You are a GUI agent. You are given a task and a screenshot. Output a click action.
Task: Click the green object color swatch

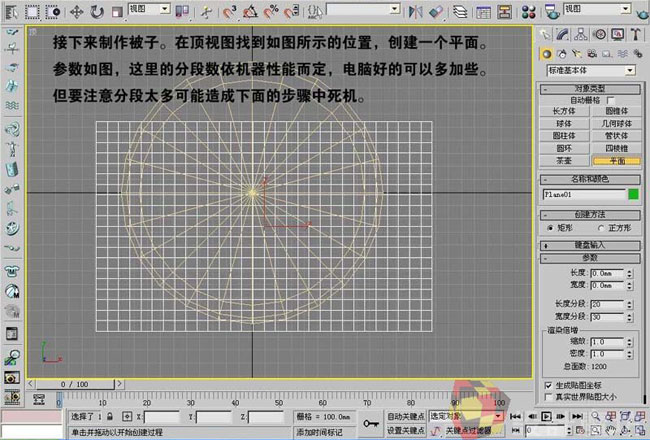tap(633, 193)
